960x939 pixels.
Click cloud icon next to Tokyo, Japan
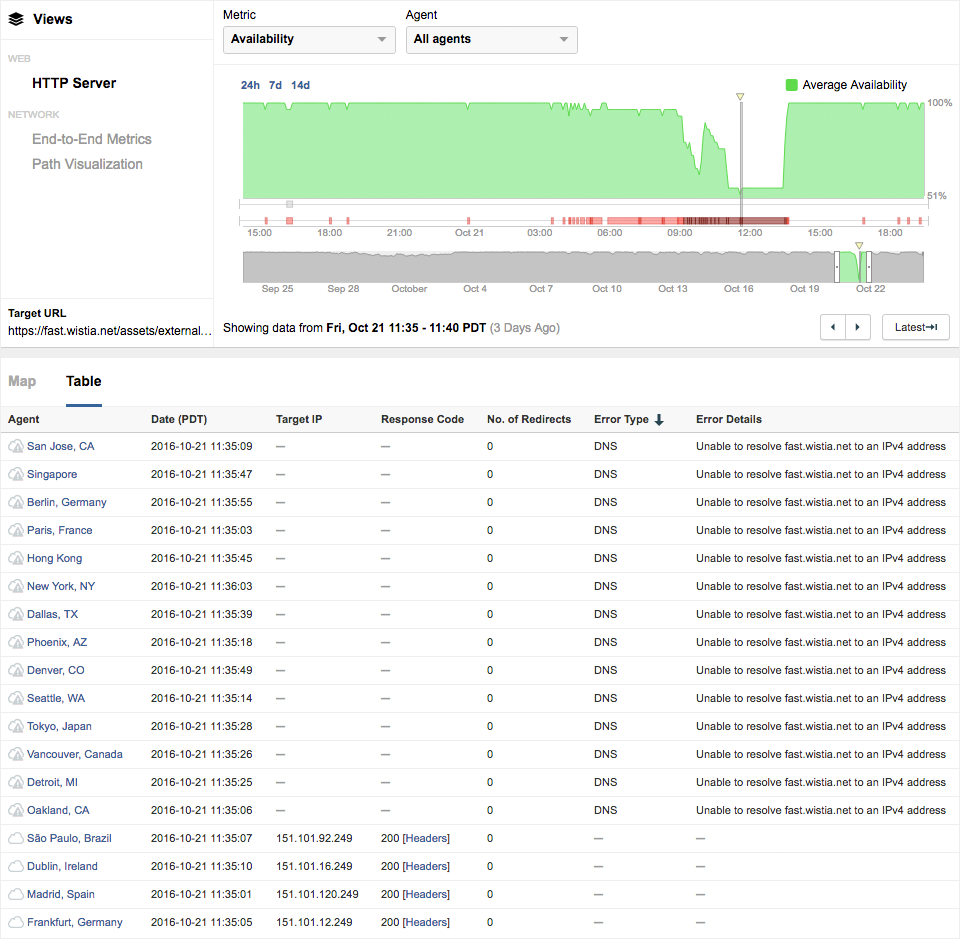point(16,727)
